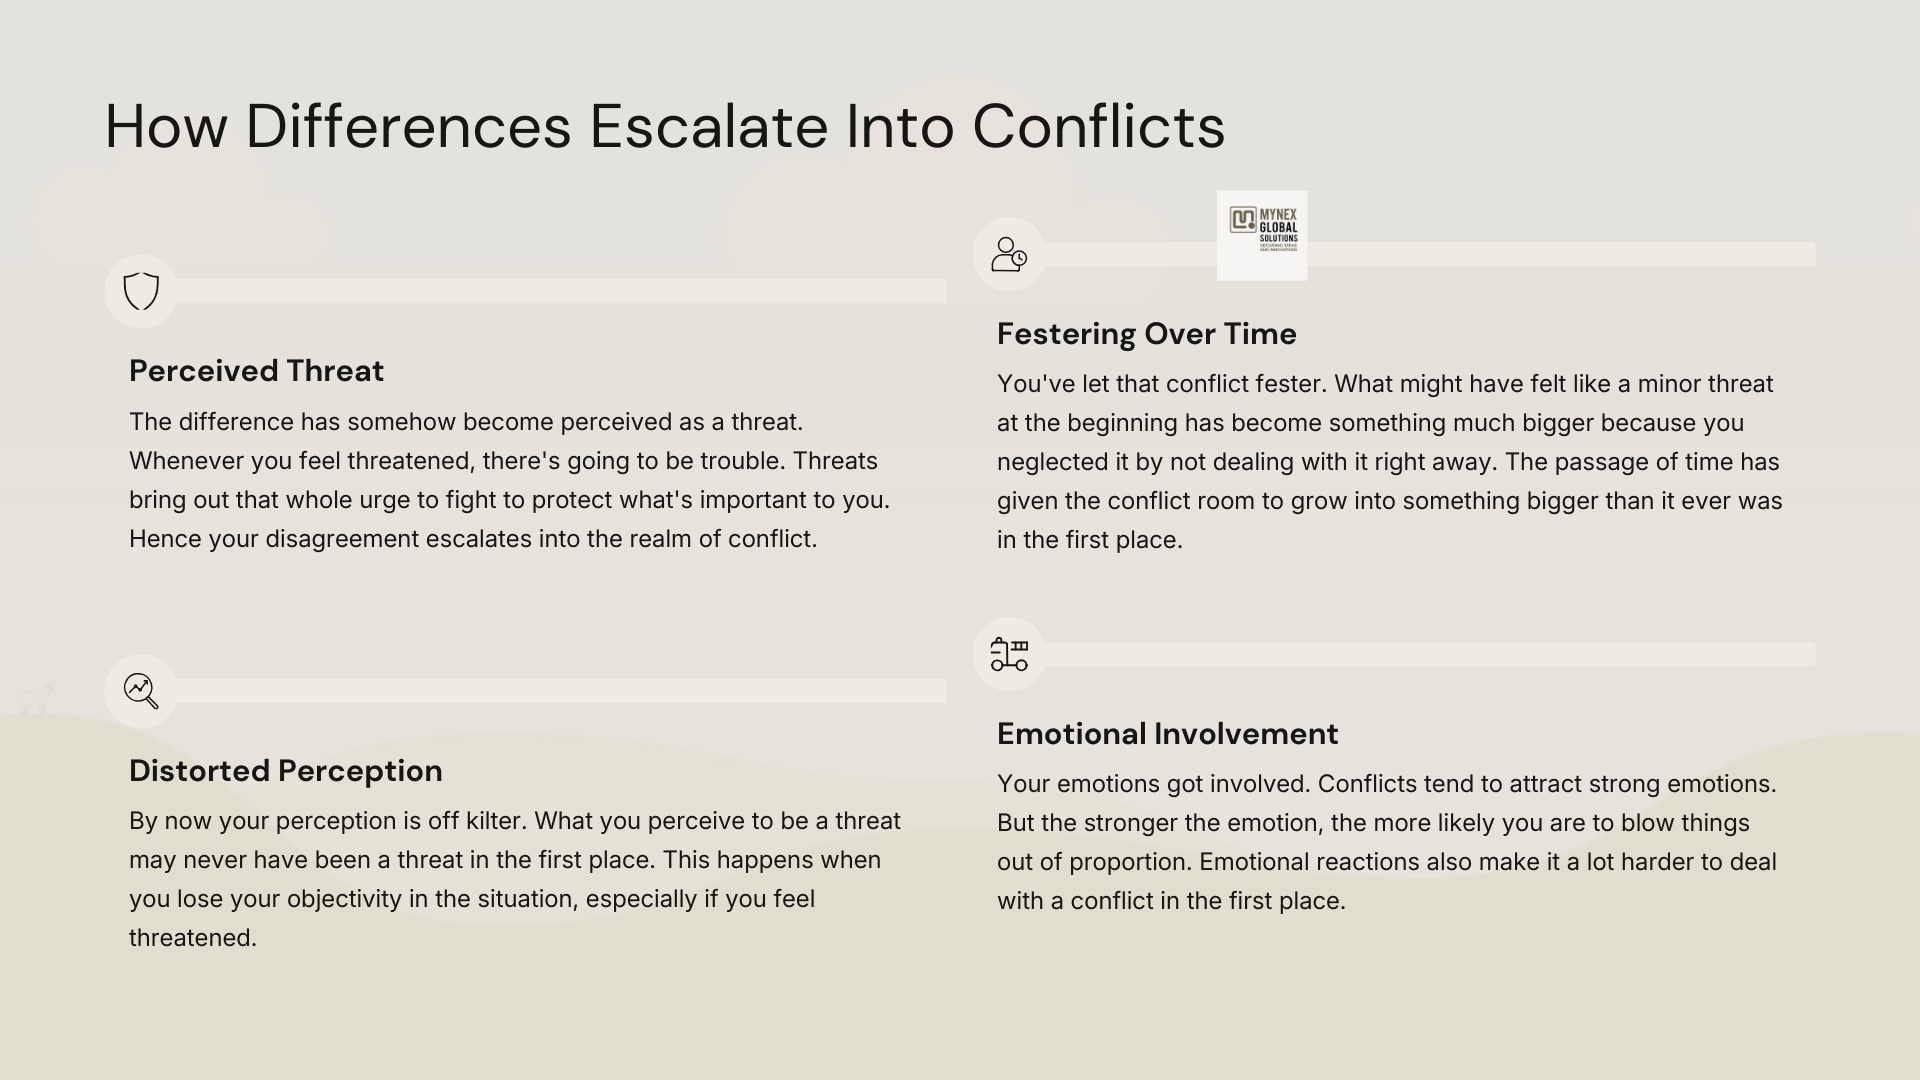
Task: Select the slide title How Differences Escalate Into Conflicts
Action: [x=664, y=127]
